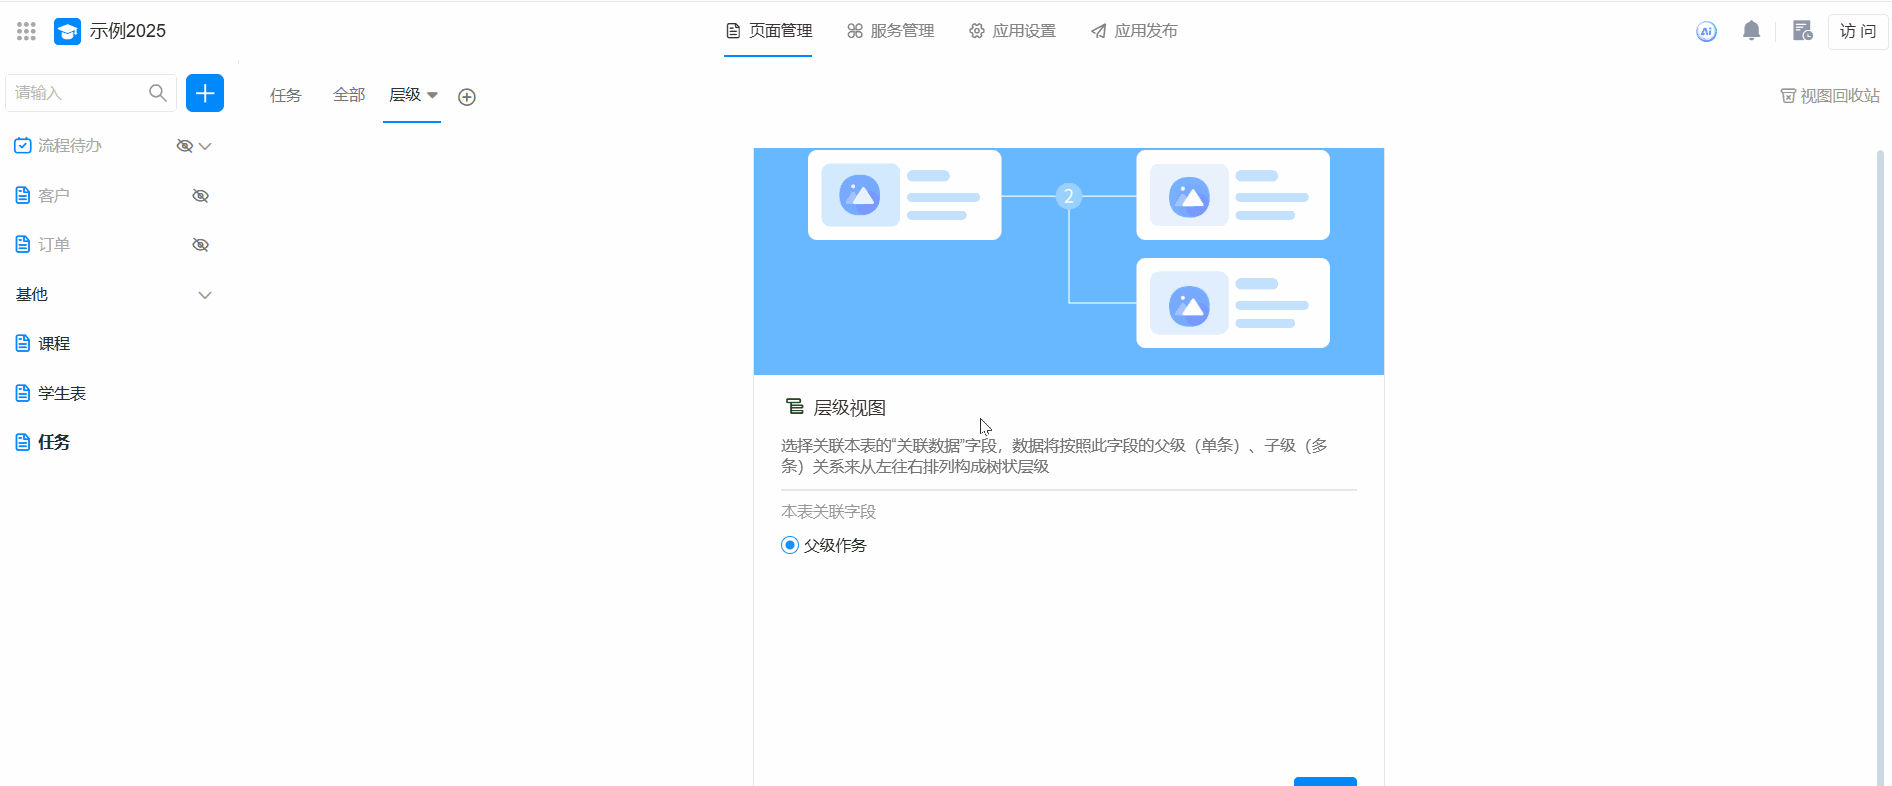This screenshot has height=786, width=1892.
Task: Click the 访问 button
Action: (1857, 31)
